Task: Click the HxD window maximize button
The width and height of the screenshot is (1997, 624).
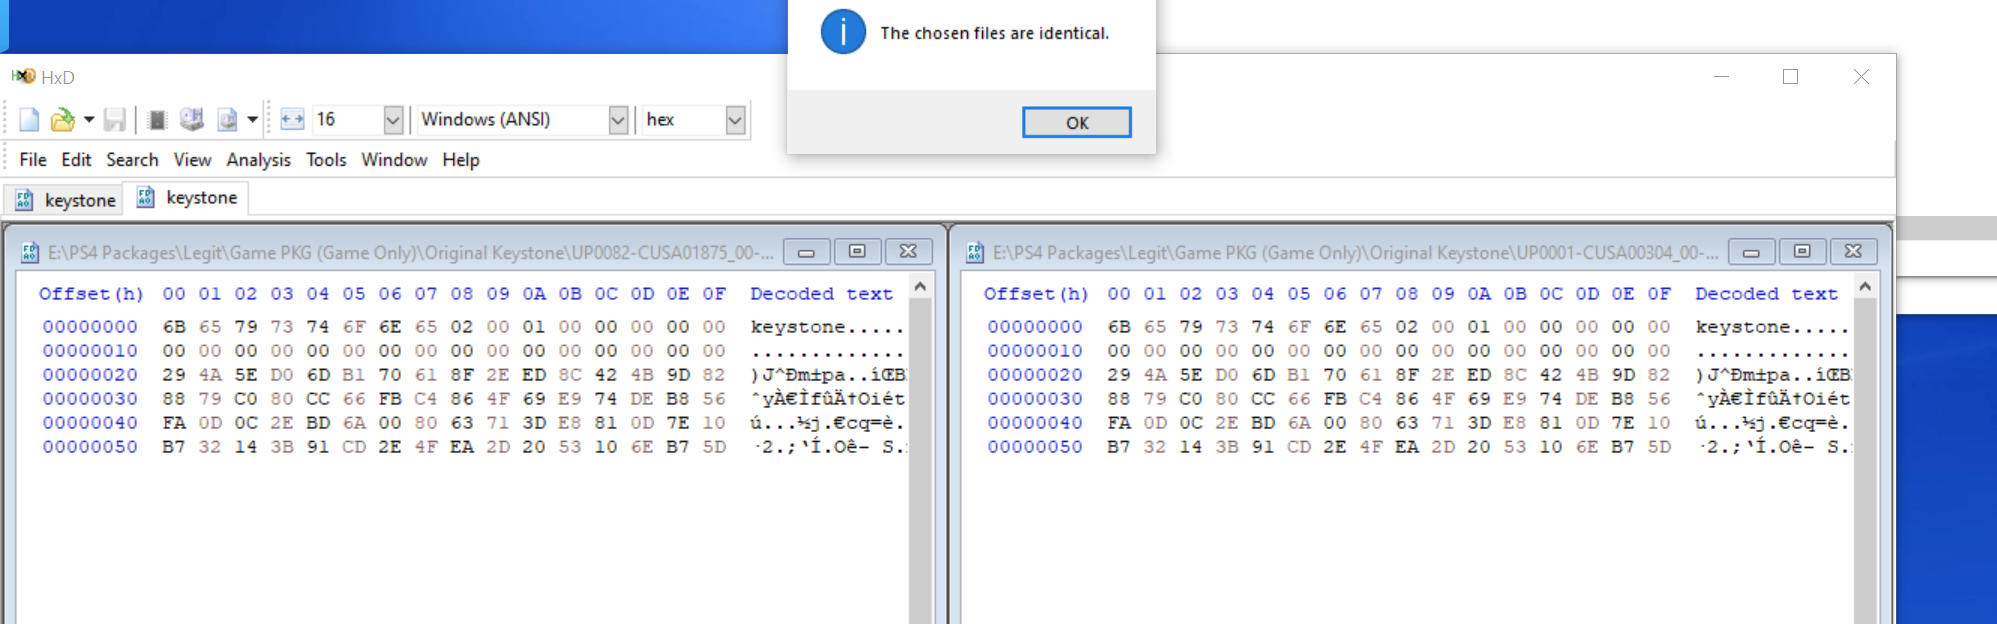Action: [1790, 77]
